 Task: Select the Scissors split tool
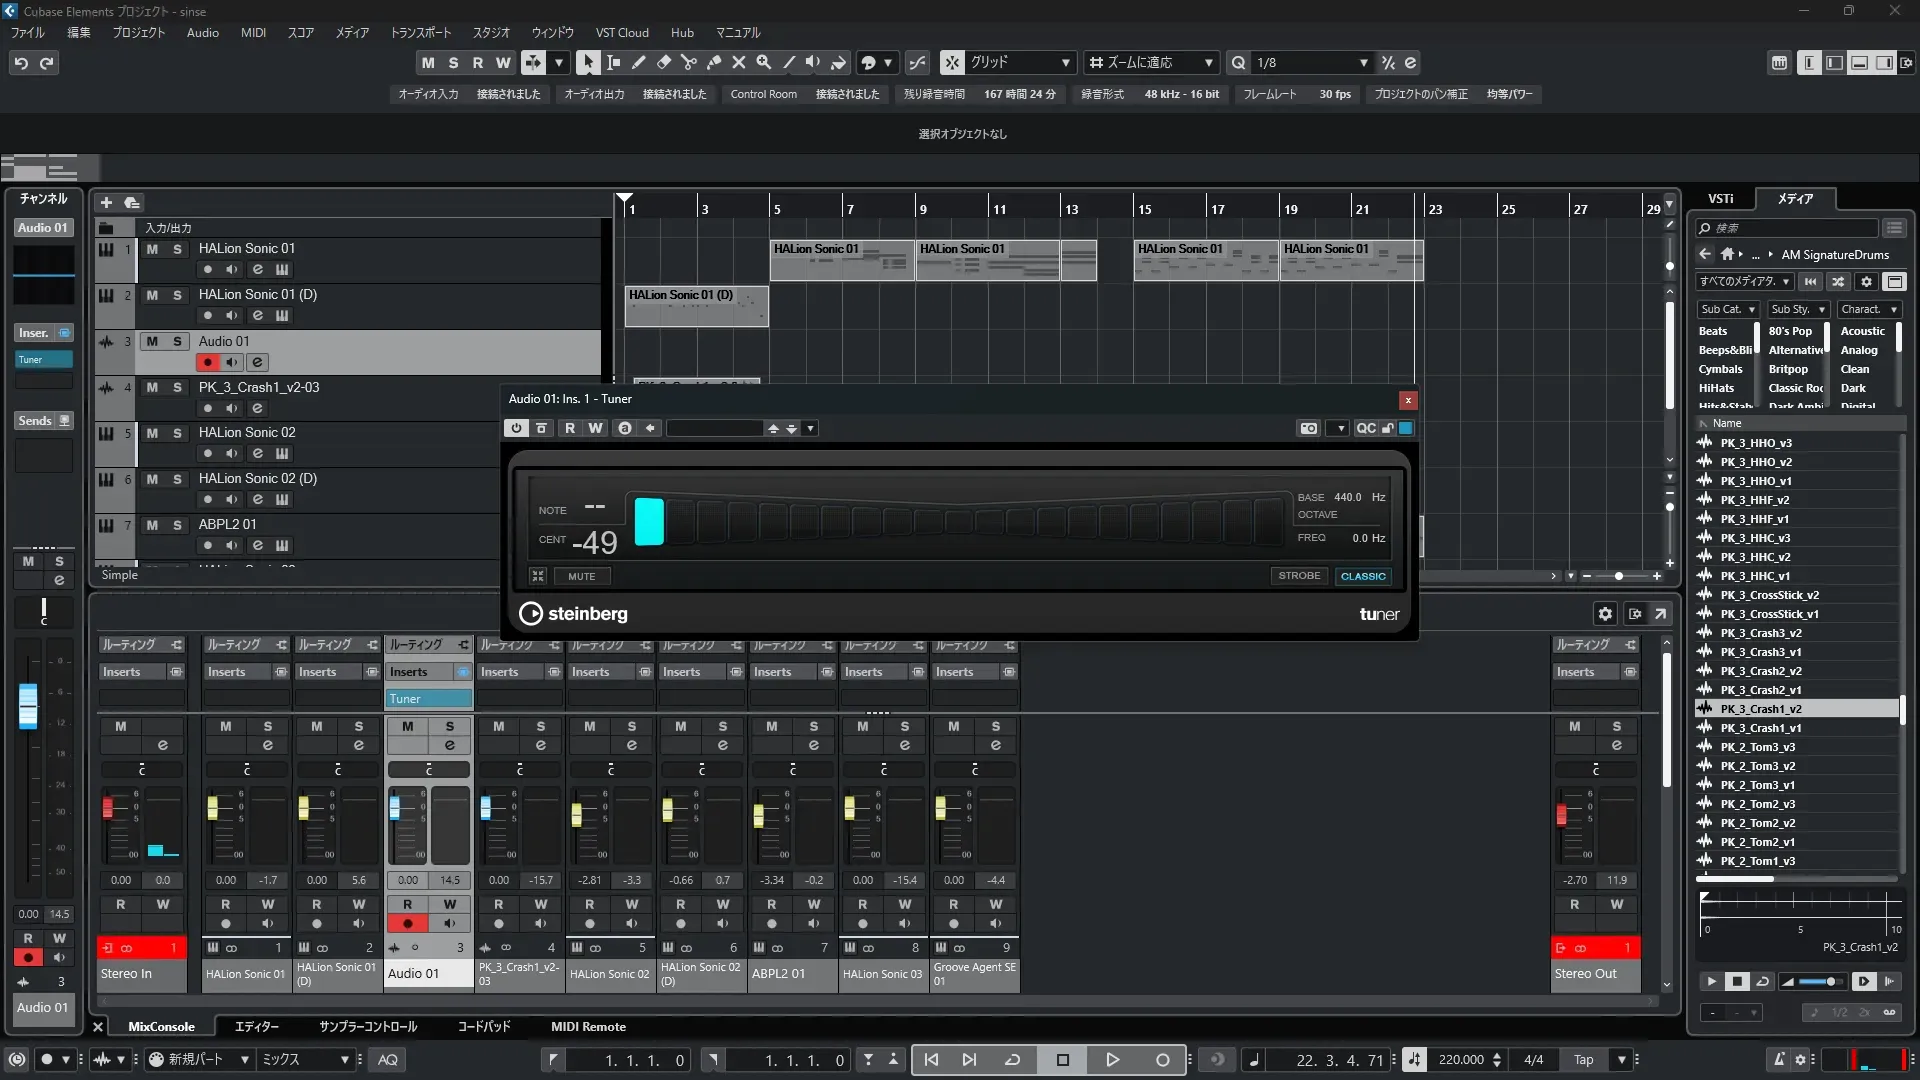tap(689, 62)
